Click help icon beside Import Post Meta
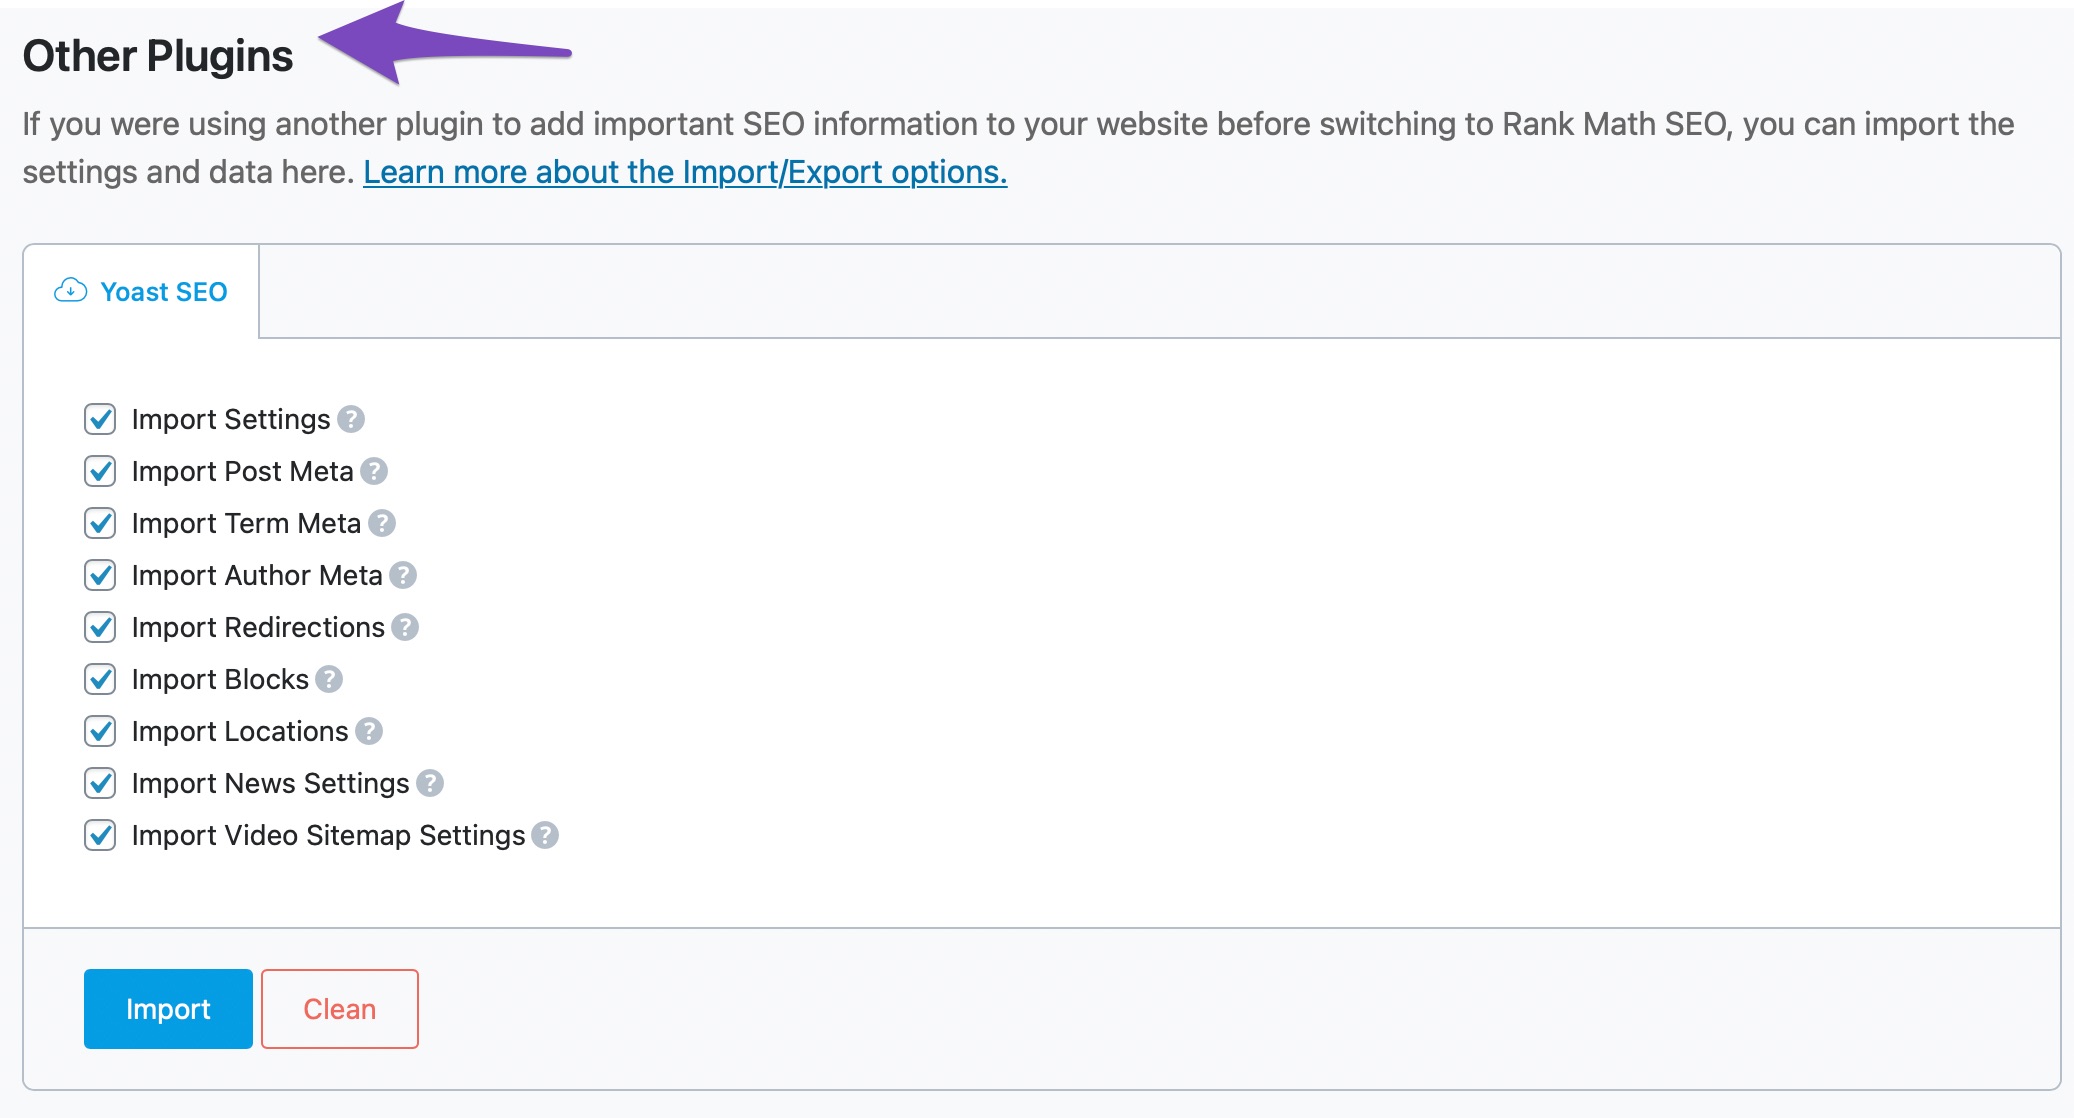2074x1118 pixels. (374, 471)
